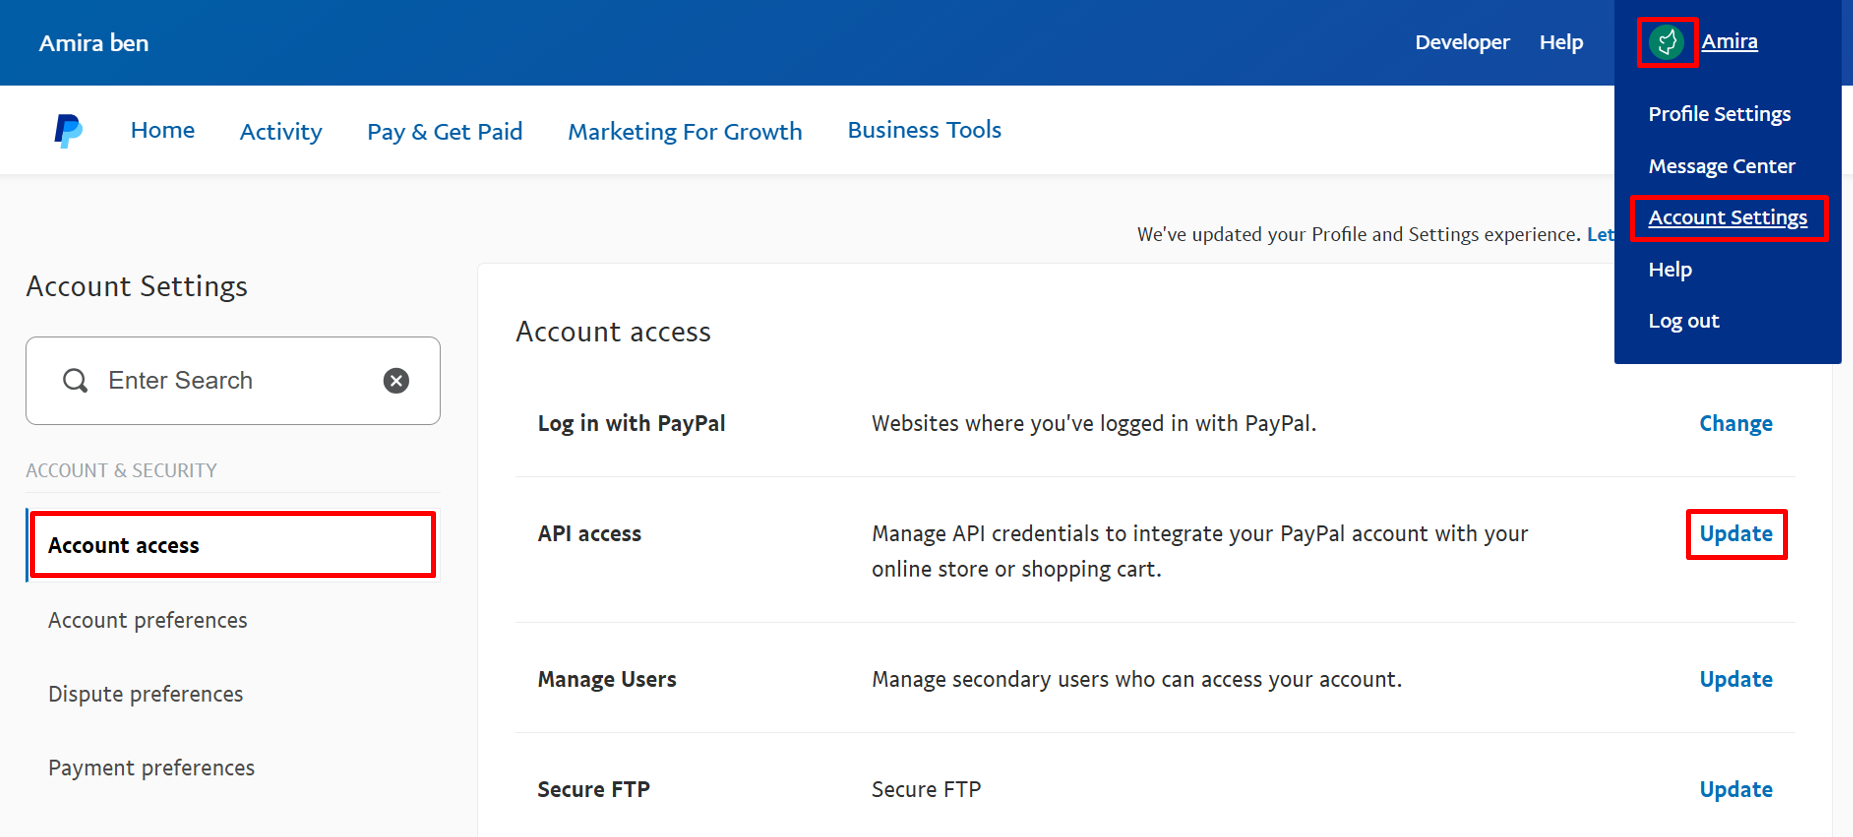Click the Account access section heading
This screenshot has width=1853, height=837.
613,332
